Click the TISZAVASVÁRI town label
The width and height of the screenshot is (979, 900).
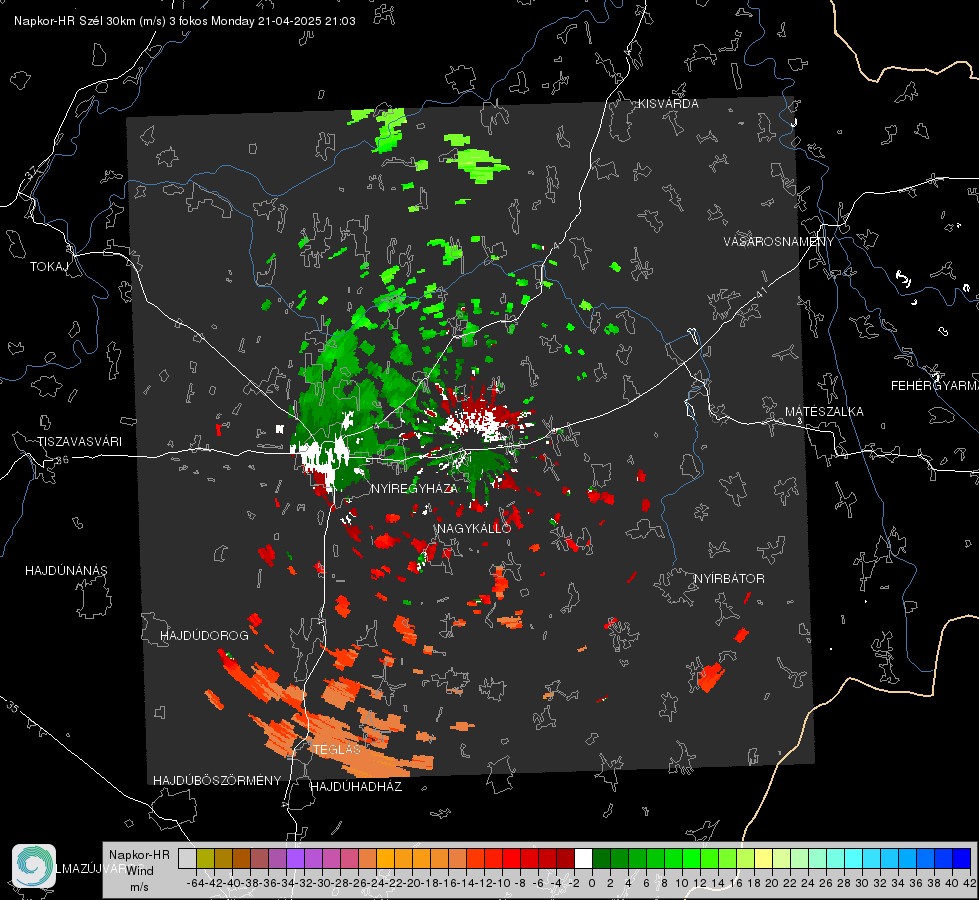pos(79,442)
